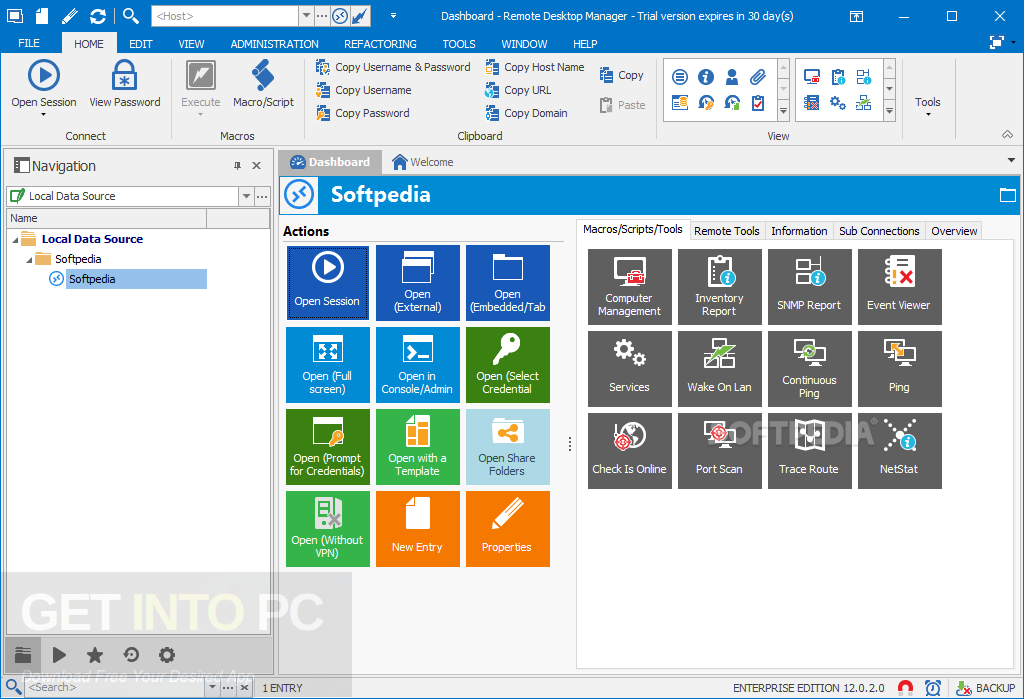The width and height of the screenshot is (1024, 699).
Task: Click the alarm clock status bar icon
Action: pos(933,687)
